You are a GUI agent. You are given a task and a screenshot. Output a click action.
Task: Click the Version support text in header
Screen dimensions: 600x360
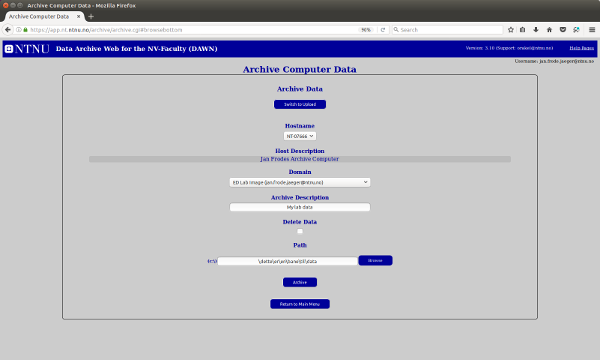pyautogui.click(x=509, y=48)
